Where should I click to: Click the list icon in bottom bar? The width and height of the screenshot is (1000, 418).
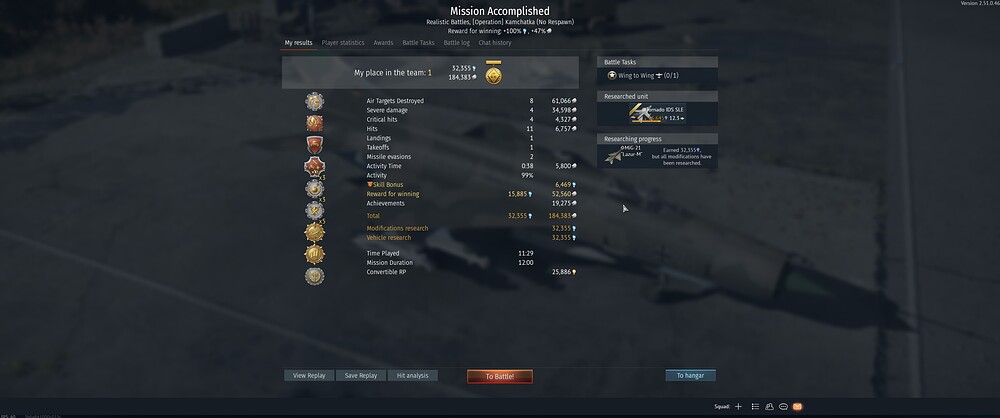(755, 407)
